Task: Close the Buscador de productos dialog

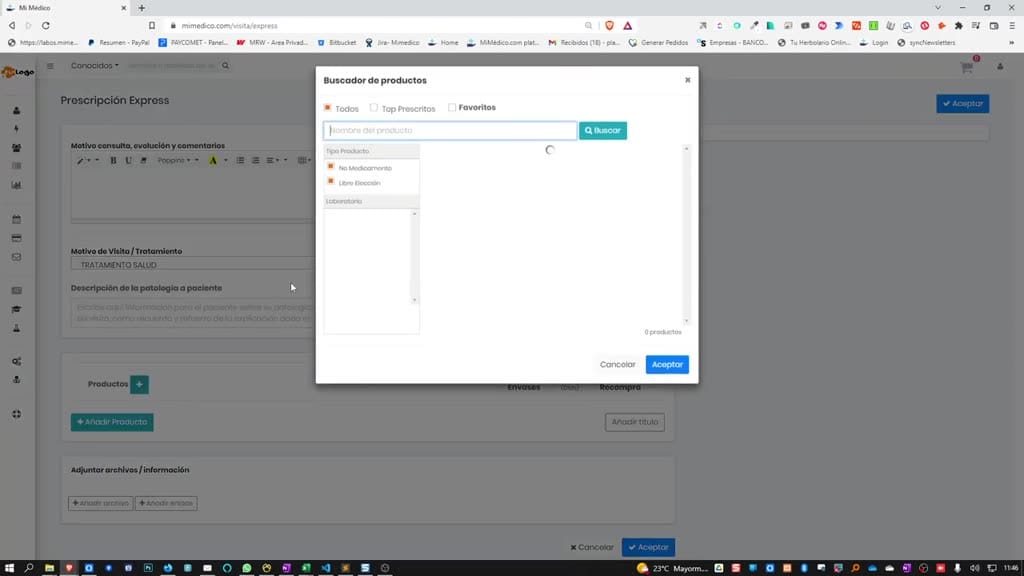Action: point(687,80)
